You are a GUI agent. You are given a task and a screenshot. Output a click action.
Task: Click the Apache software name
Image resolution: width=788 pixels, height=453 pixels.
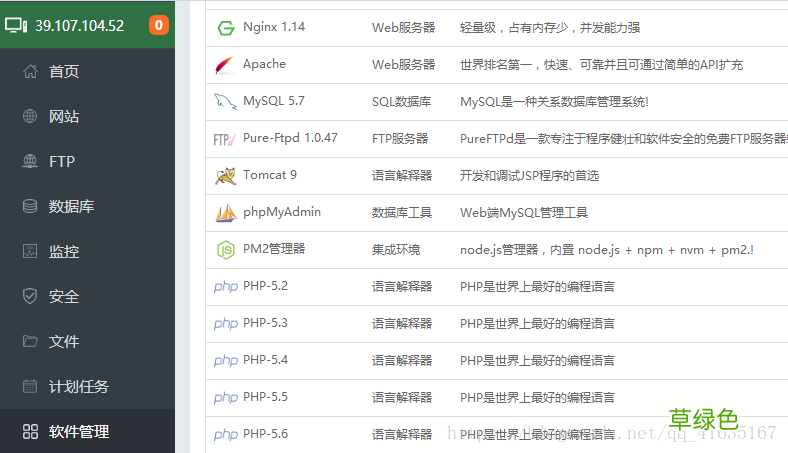[x=264, y=64]
